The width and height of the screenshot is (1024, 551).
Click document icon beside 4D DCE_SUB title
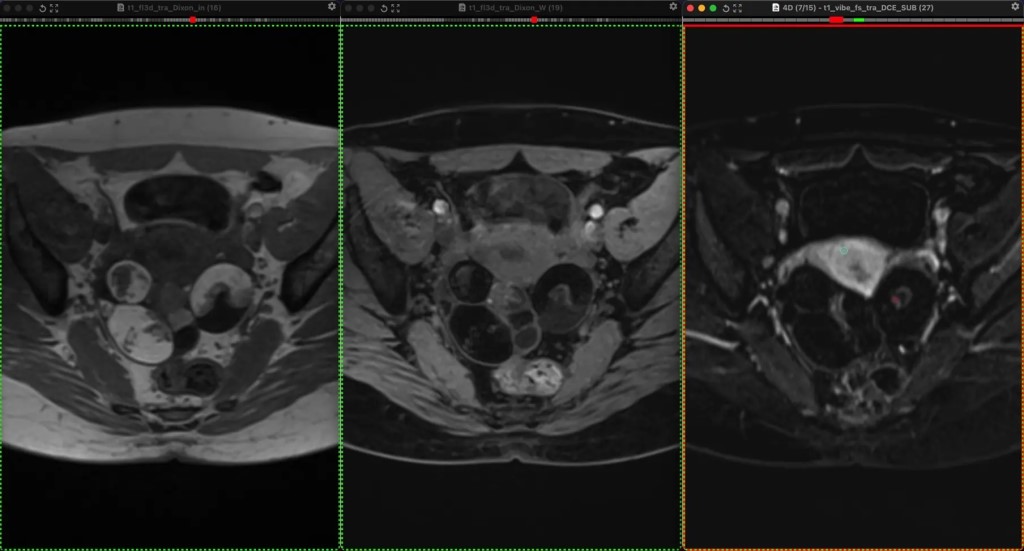click(x=776, y=7)
